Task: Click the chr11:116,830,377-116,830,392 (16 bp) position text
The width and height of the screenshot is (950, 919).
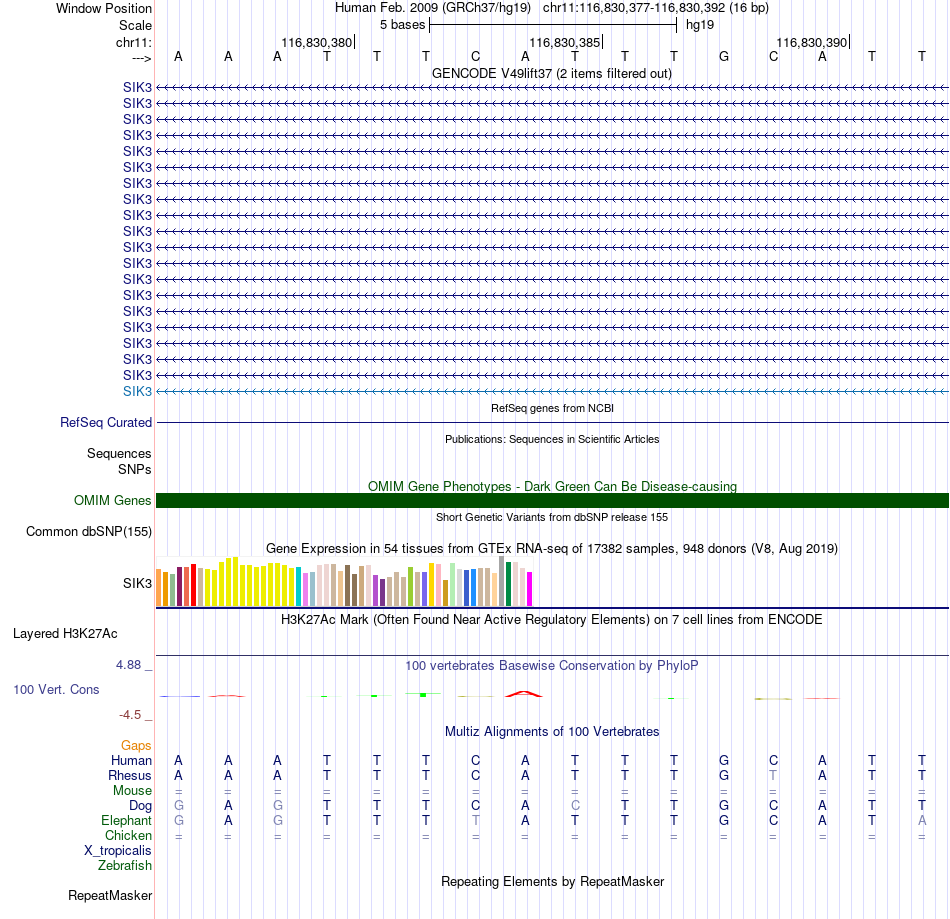Action: [656, 8]
